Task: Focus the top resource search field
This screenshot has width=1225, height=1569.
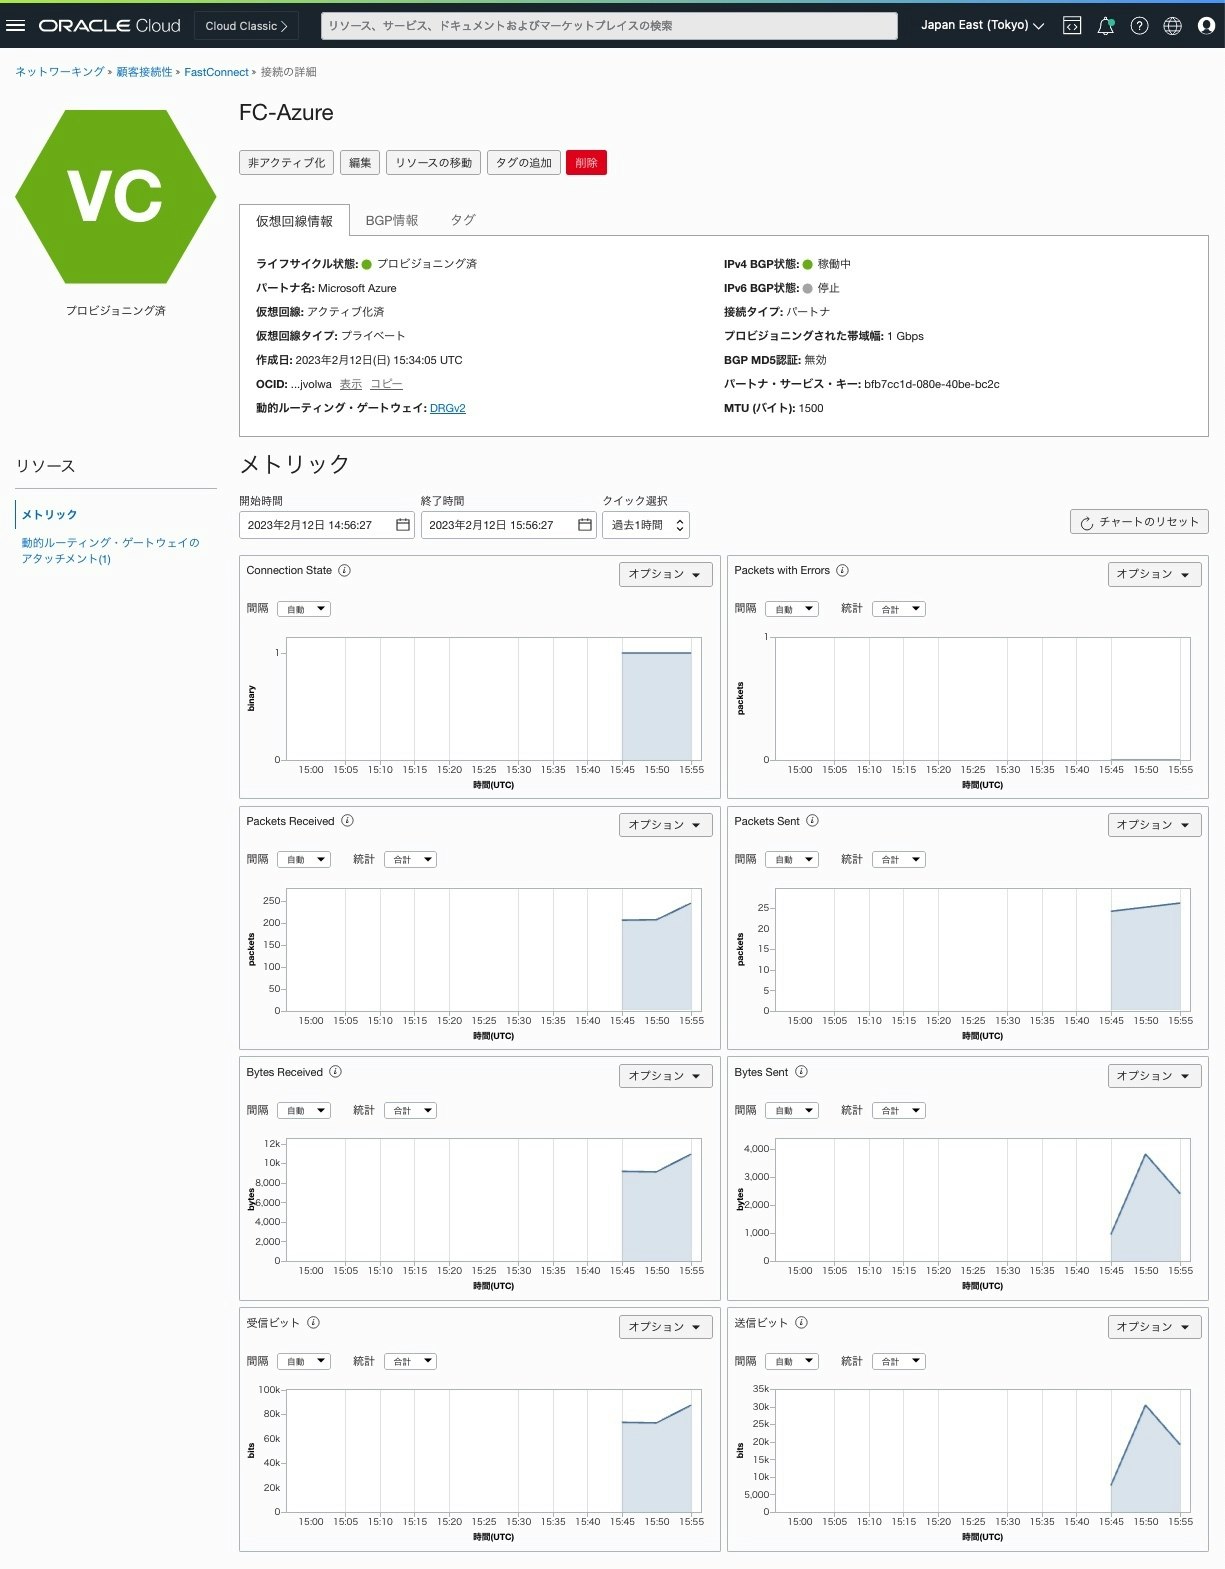Action: point(609,26)
